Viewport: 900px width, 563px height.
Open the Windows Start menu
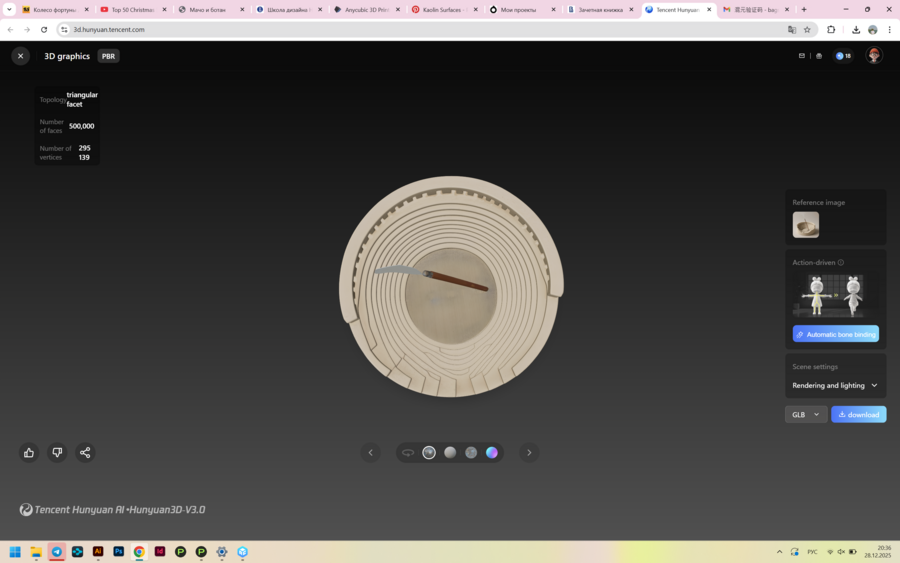point(15,552)
